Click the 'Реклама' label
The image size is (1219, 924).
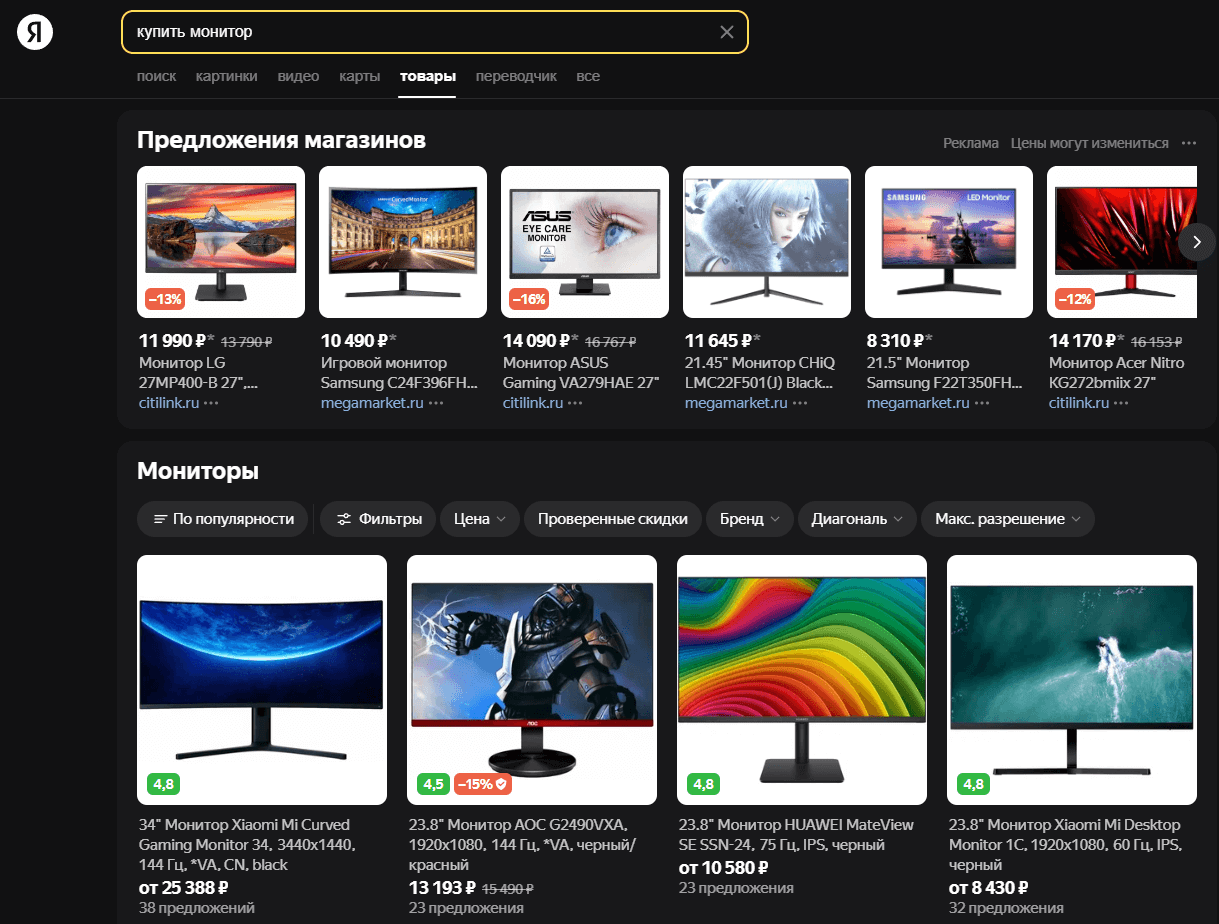click(x=971, y=143)
